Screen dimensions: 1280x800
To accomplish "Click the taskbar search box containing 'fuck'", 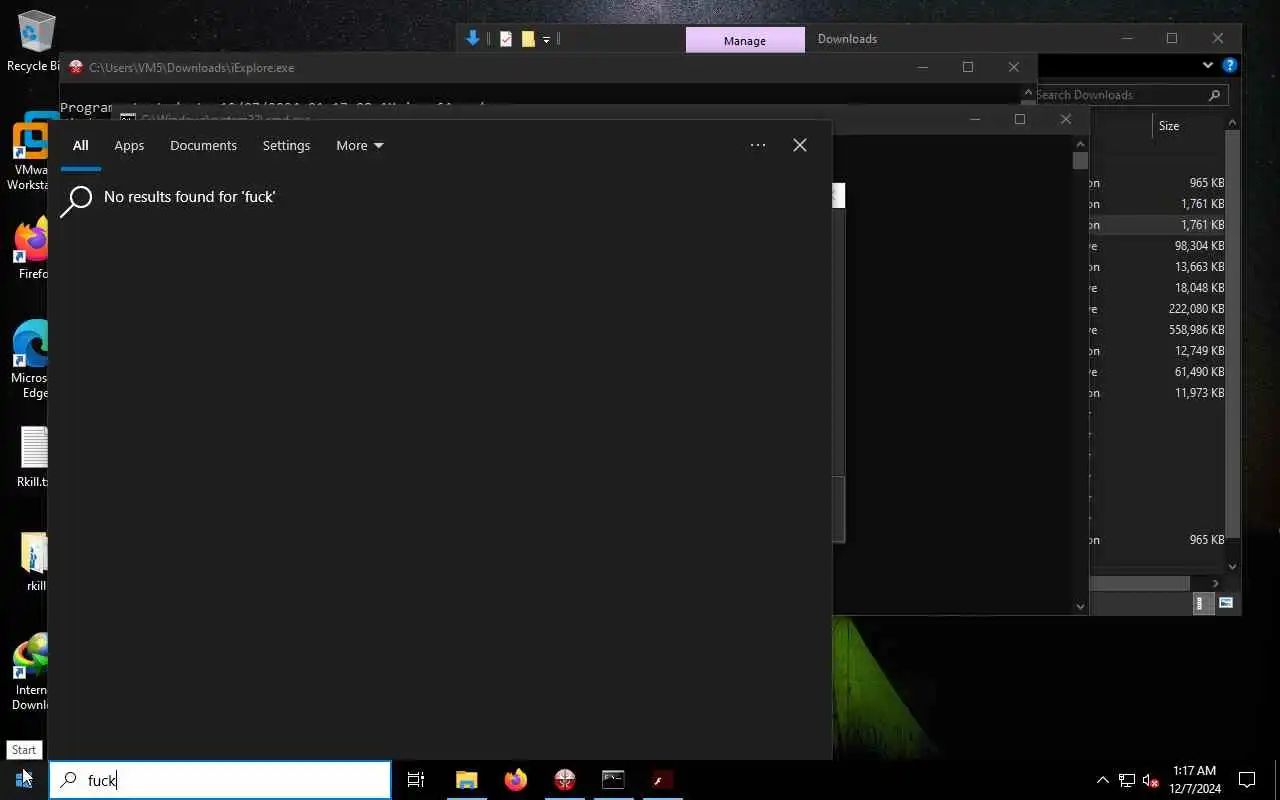I will tap(220, 780).
